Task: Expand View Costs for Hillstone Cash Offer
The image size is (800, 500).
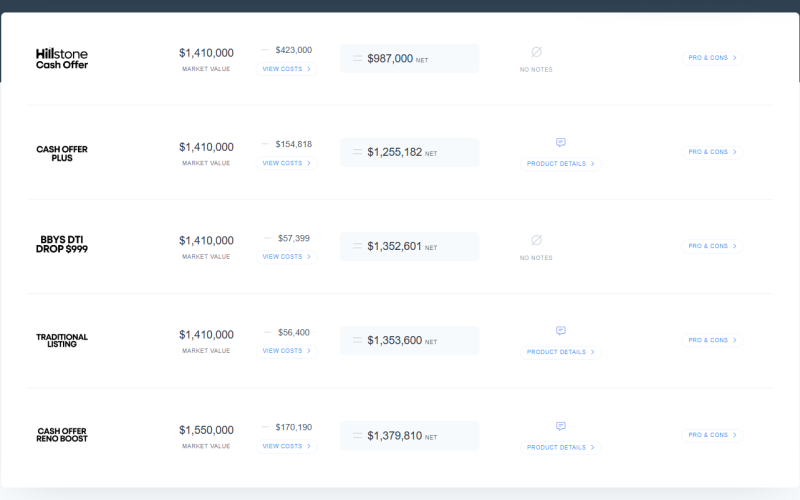Action: 287,69
